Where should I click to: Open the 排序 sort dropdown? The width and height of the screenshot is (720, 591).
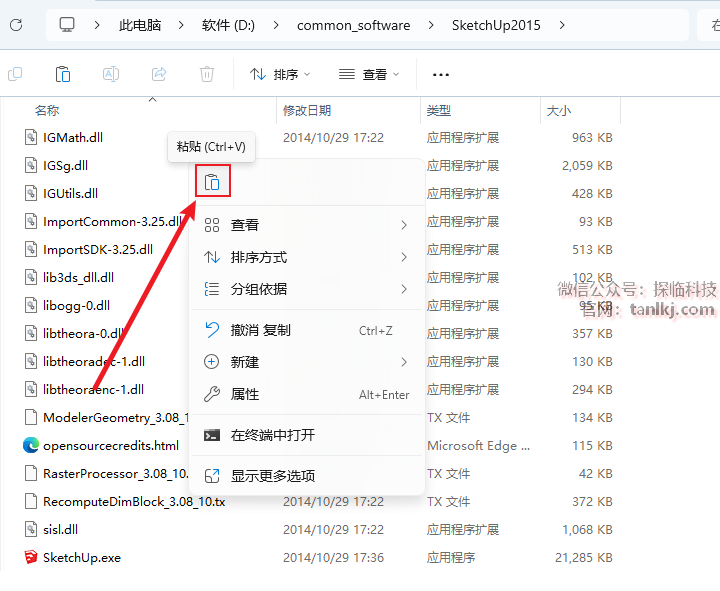(x=280, y=74)
